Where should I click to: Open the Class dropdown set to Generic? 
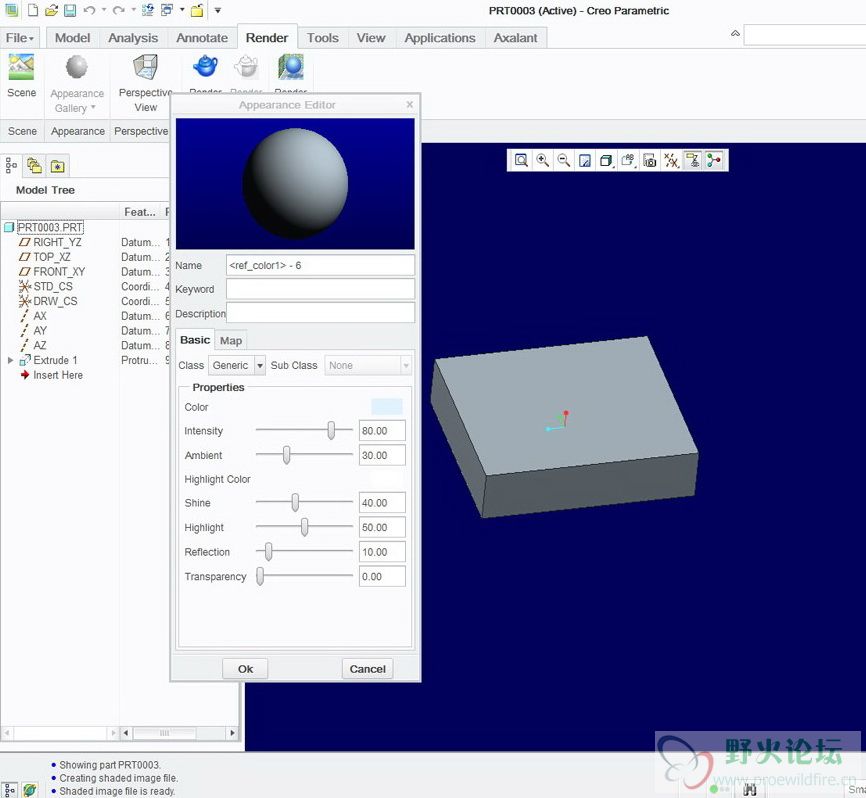[237, 366]
